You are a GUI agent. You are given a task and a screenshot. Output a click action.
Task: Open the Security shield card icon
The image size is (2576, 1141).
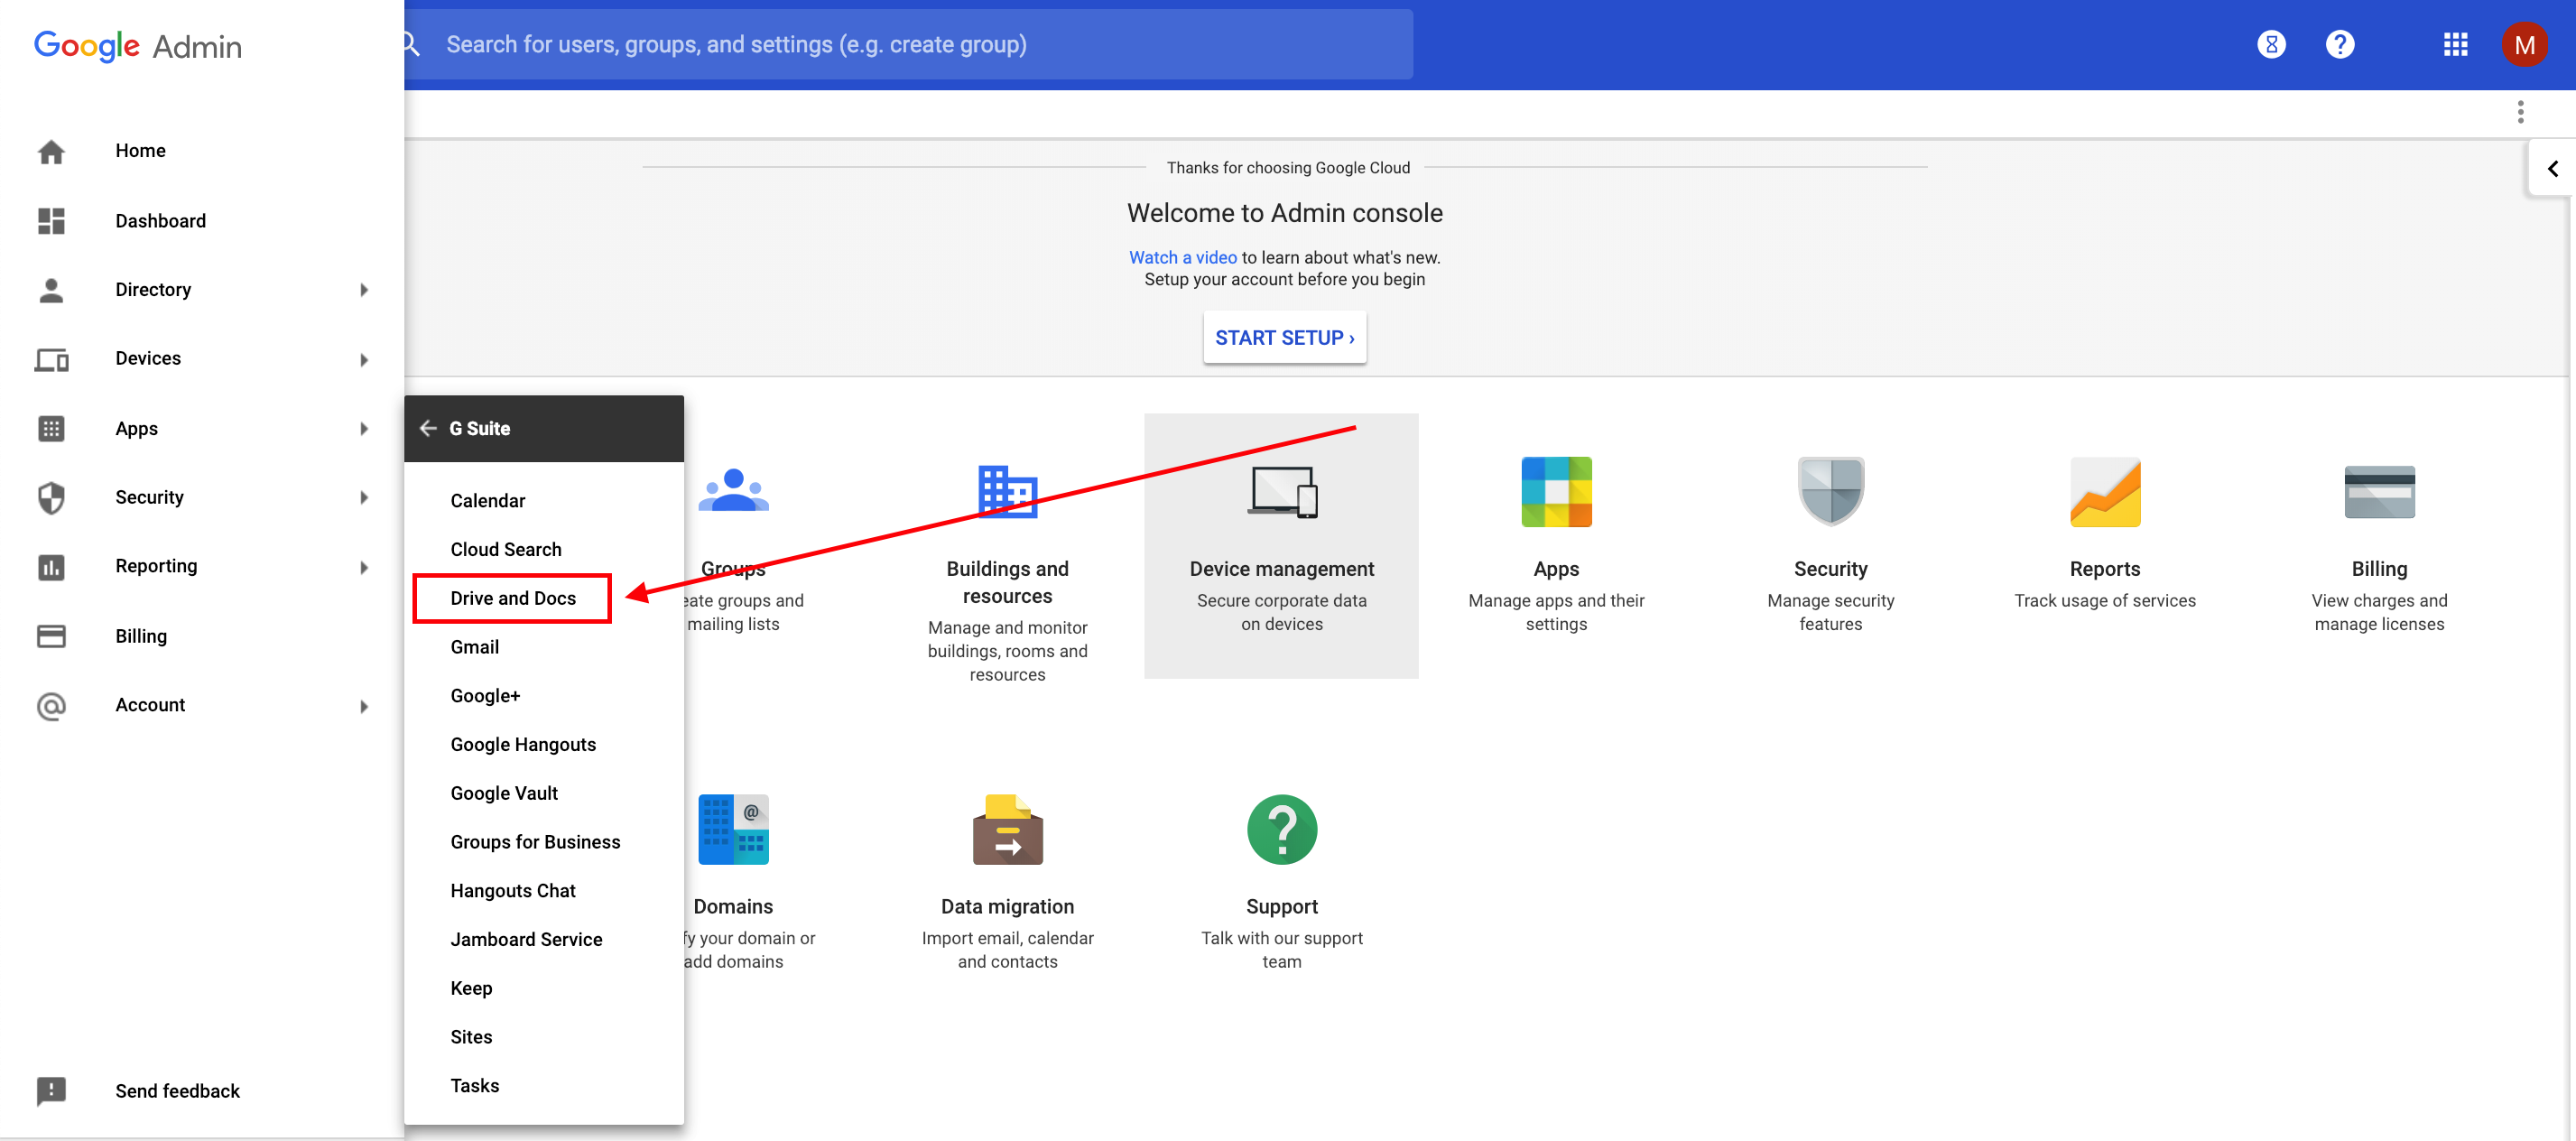(x=1830, y=491)
